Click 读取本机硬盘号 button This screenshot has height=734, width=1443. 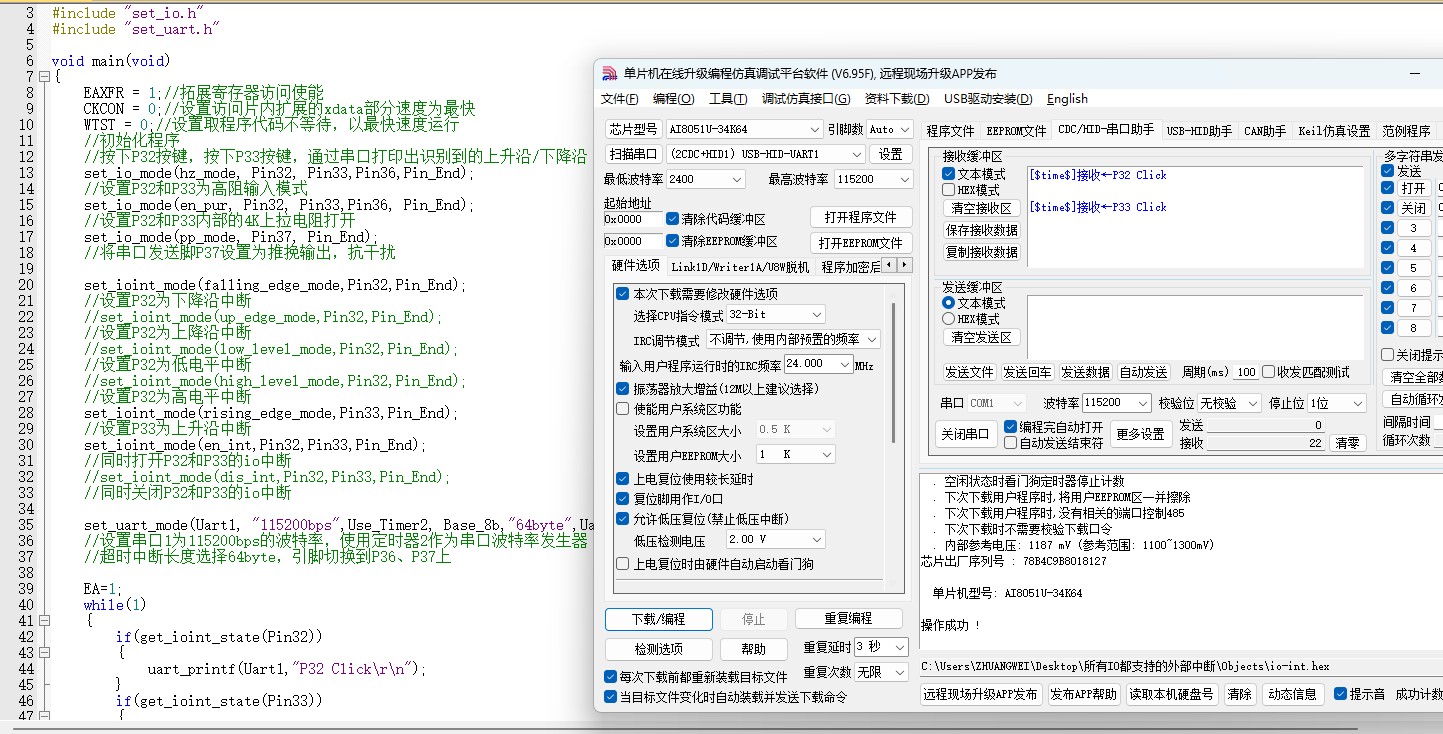[x=1173, y=694]
